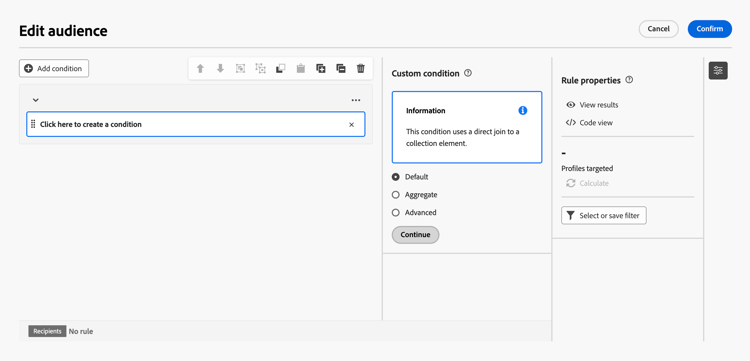
Task: Move selection up with the up arrow icon
Action: click(200, 69)
